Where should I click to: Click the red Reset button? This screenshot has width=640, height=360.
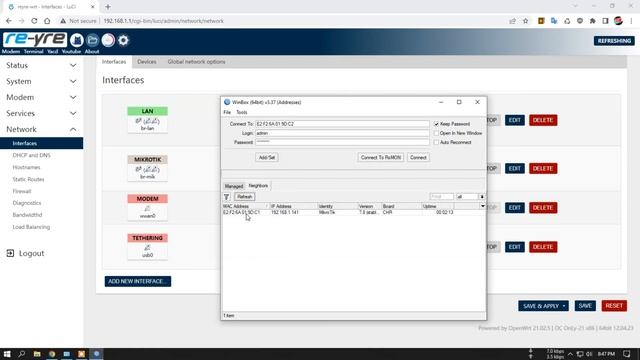[x=614, y=306]
